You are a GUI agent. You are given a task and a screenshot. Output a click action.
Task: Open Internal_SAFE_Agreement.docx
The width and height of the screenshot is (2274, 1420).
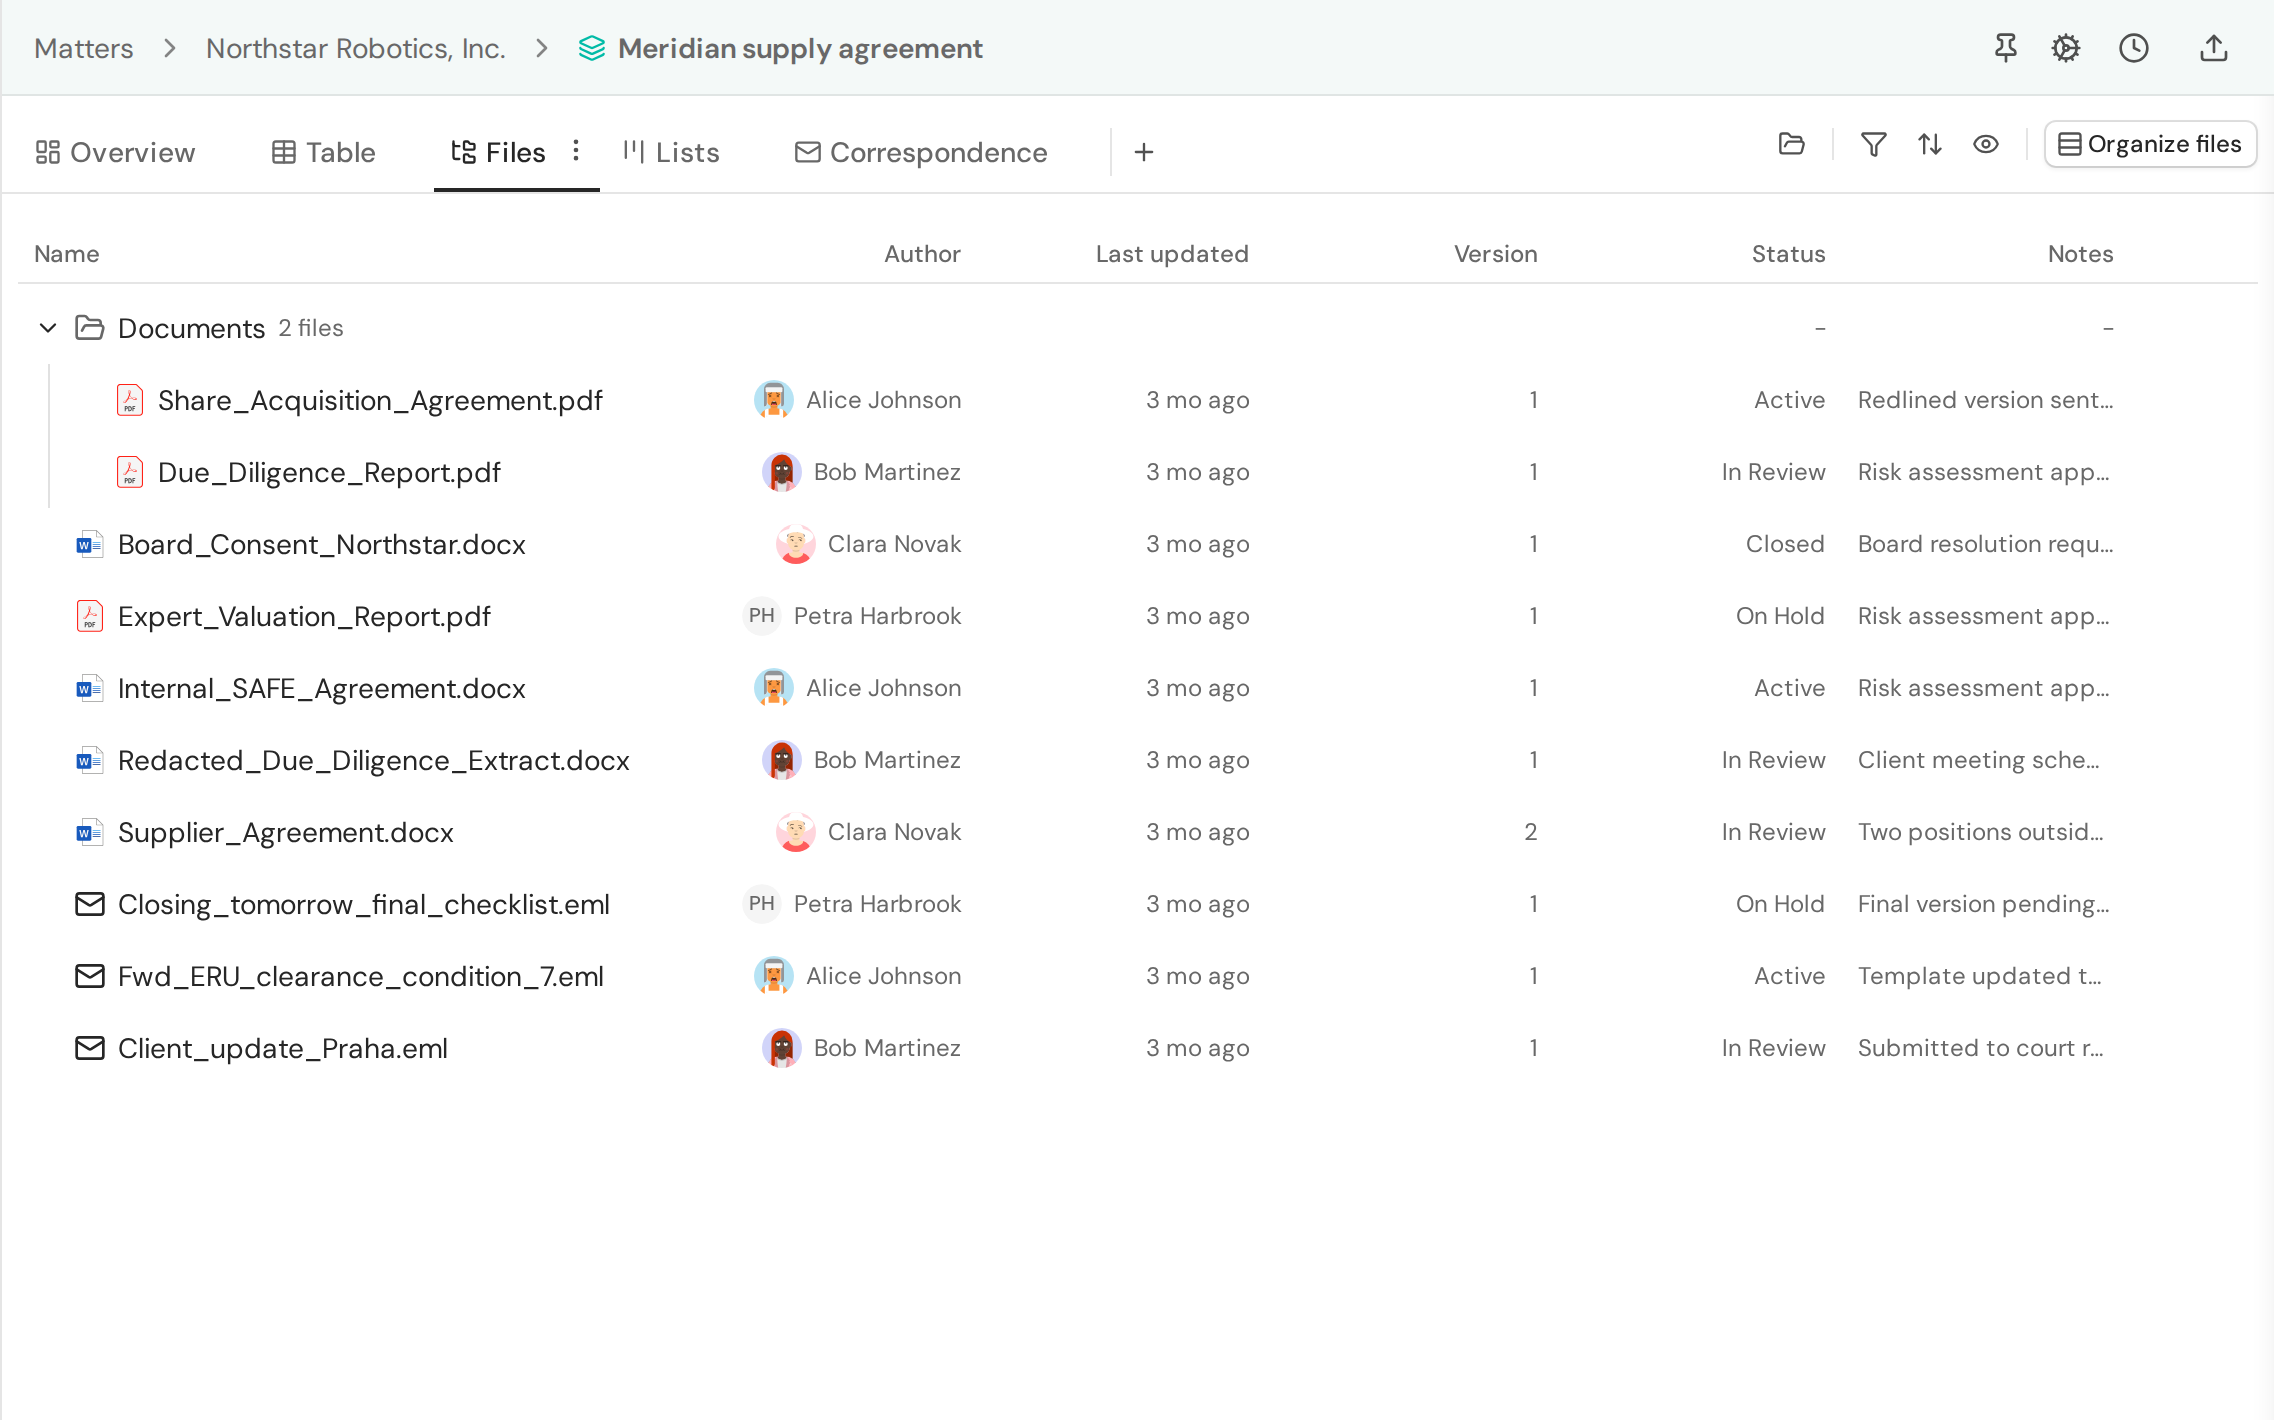tap(322, 688)
